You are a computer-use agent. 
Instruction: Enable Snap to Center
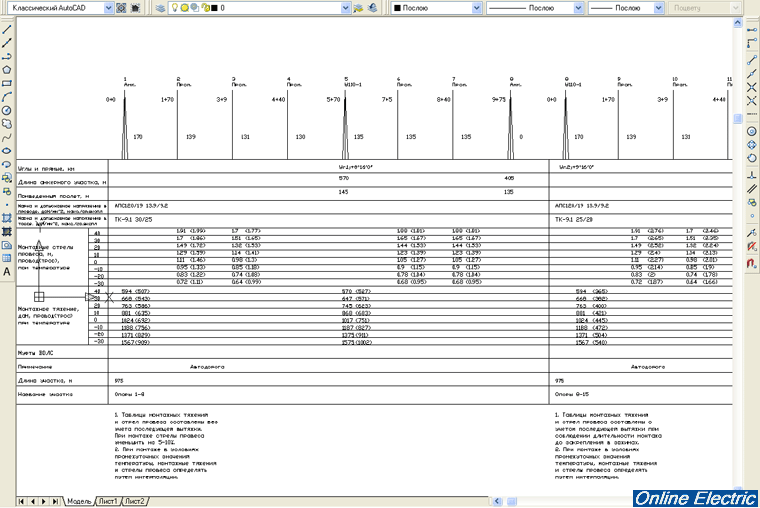[x=752, y=131]
